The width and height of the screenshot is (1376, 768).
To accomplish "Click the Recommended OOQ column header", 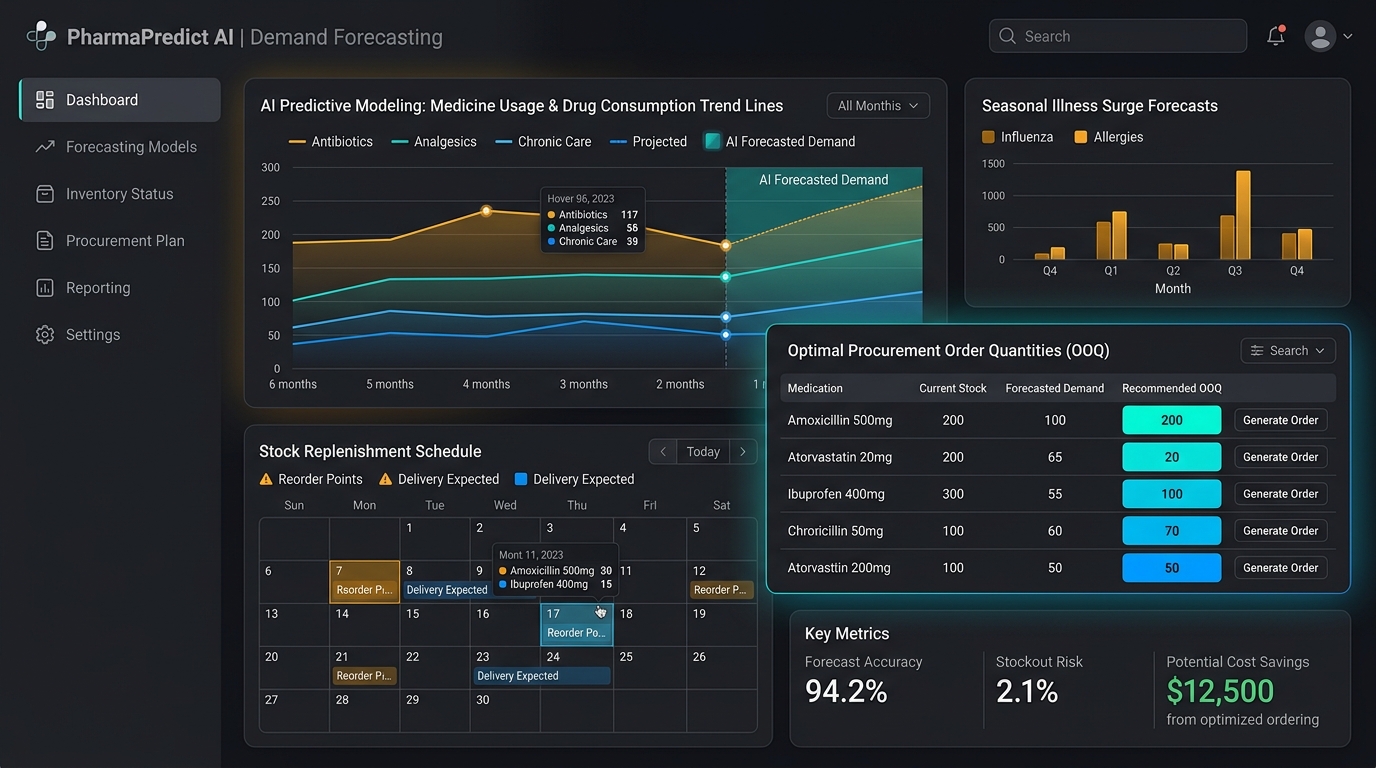I will (x=1172, y=388).
